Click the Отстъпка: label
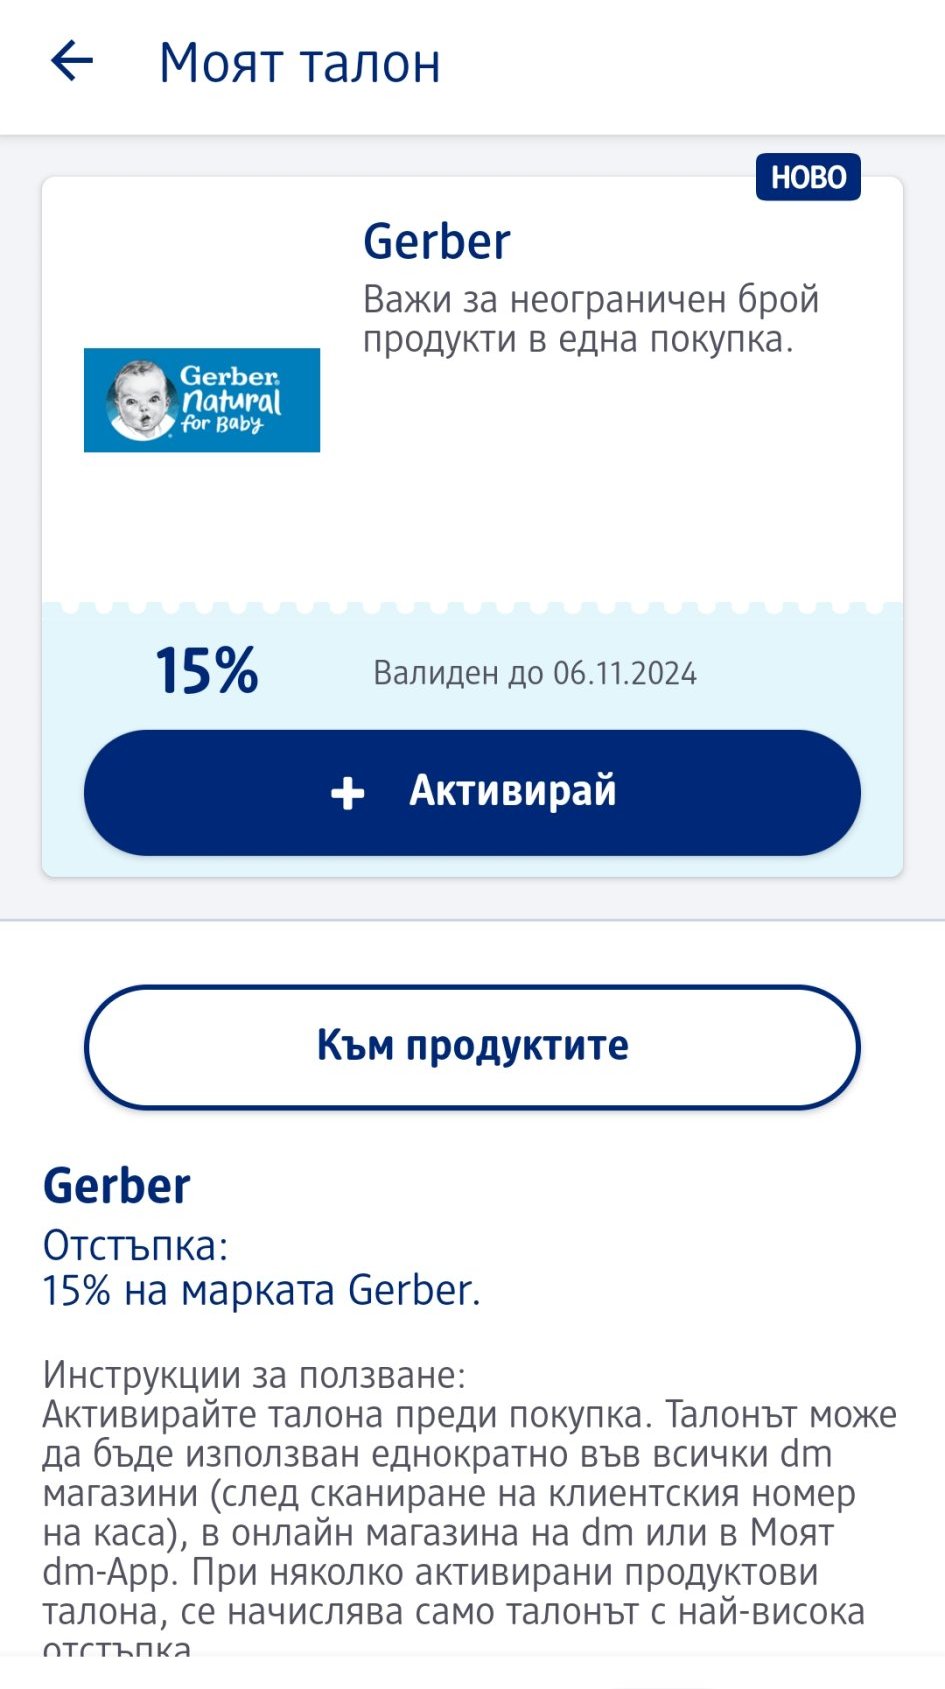The height and width of the screenshot is (1689, 945). [x=135, y=1246]
